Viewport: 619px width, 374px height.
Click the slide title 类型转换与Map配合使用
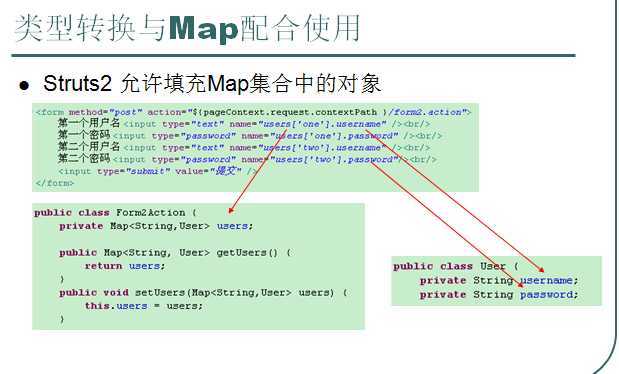tap(187, 28)
